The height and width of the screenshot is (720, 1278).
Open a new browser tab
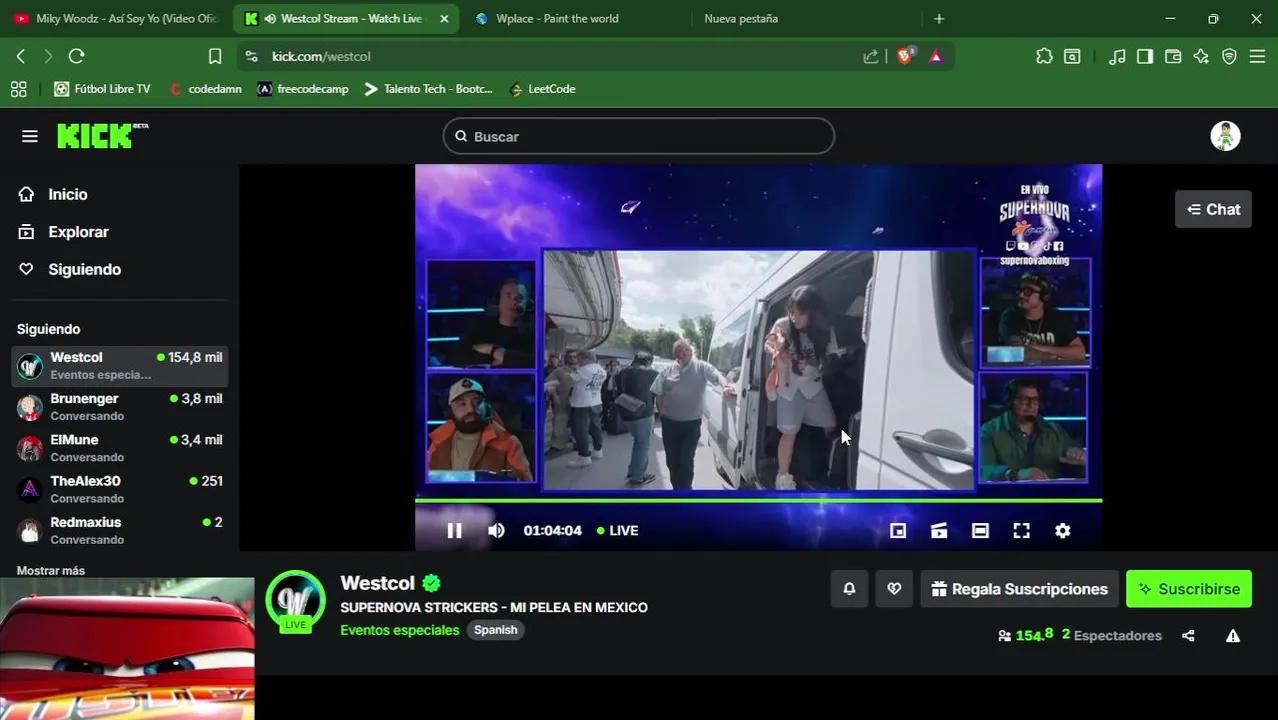click(x=938, y=19)
